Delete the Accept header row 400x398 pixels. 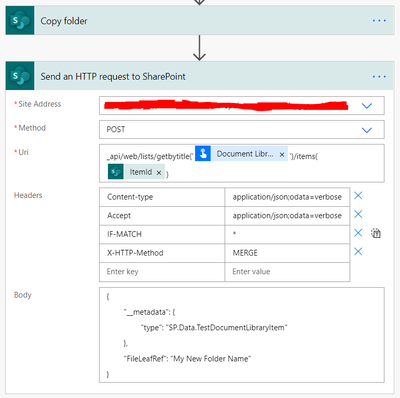coord(358,214)
